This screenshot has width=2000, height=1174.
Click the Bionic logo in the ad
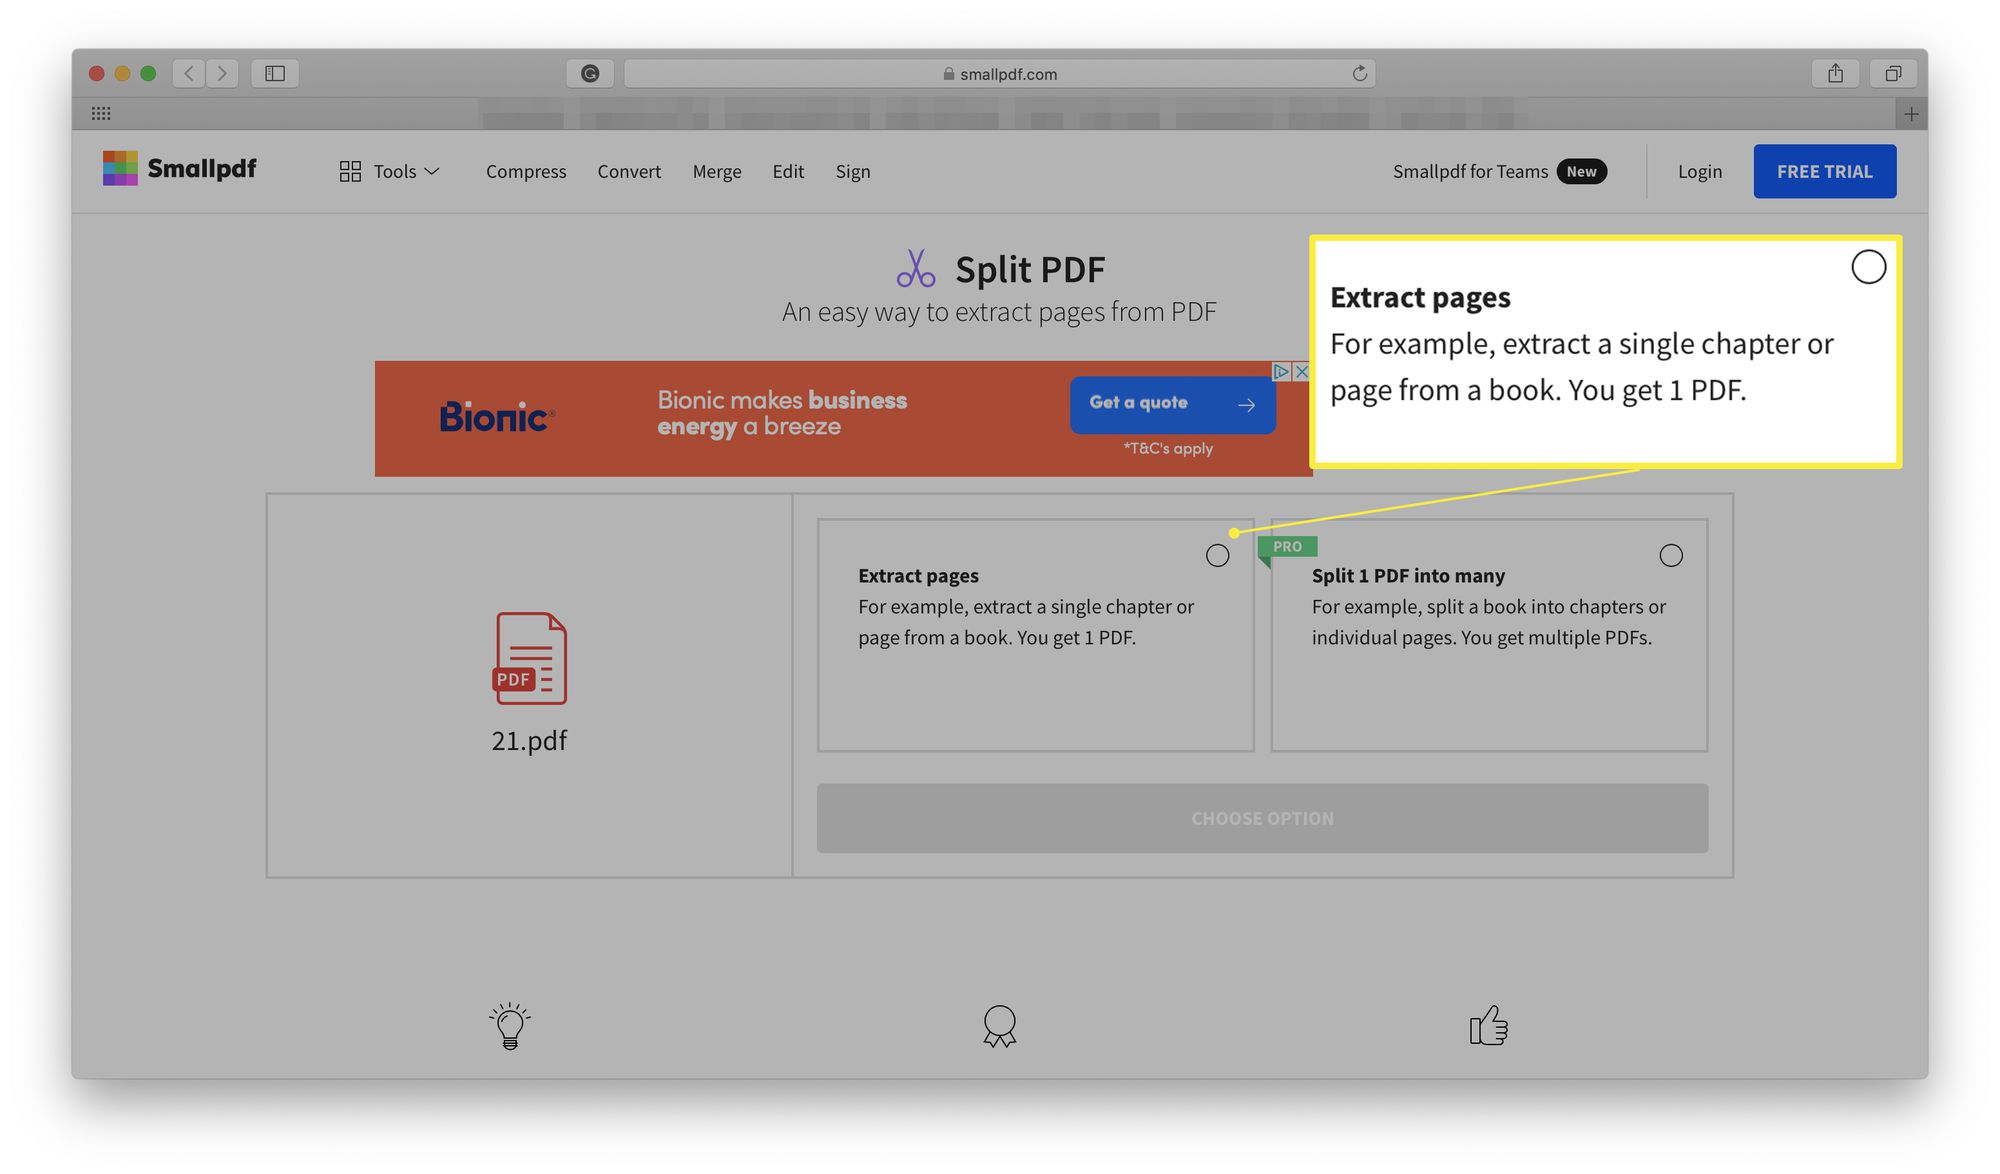tap(497, 416)
